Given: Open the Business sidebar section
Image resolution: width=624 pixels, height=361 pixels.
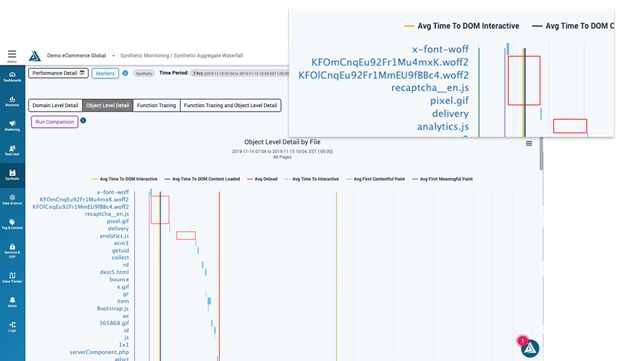Looking at the screenshot, I should 12,101.
